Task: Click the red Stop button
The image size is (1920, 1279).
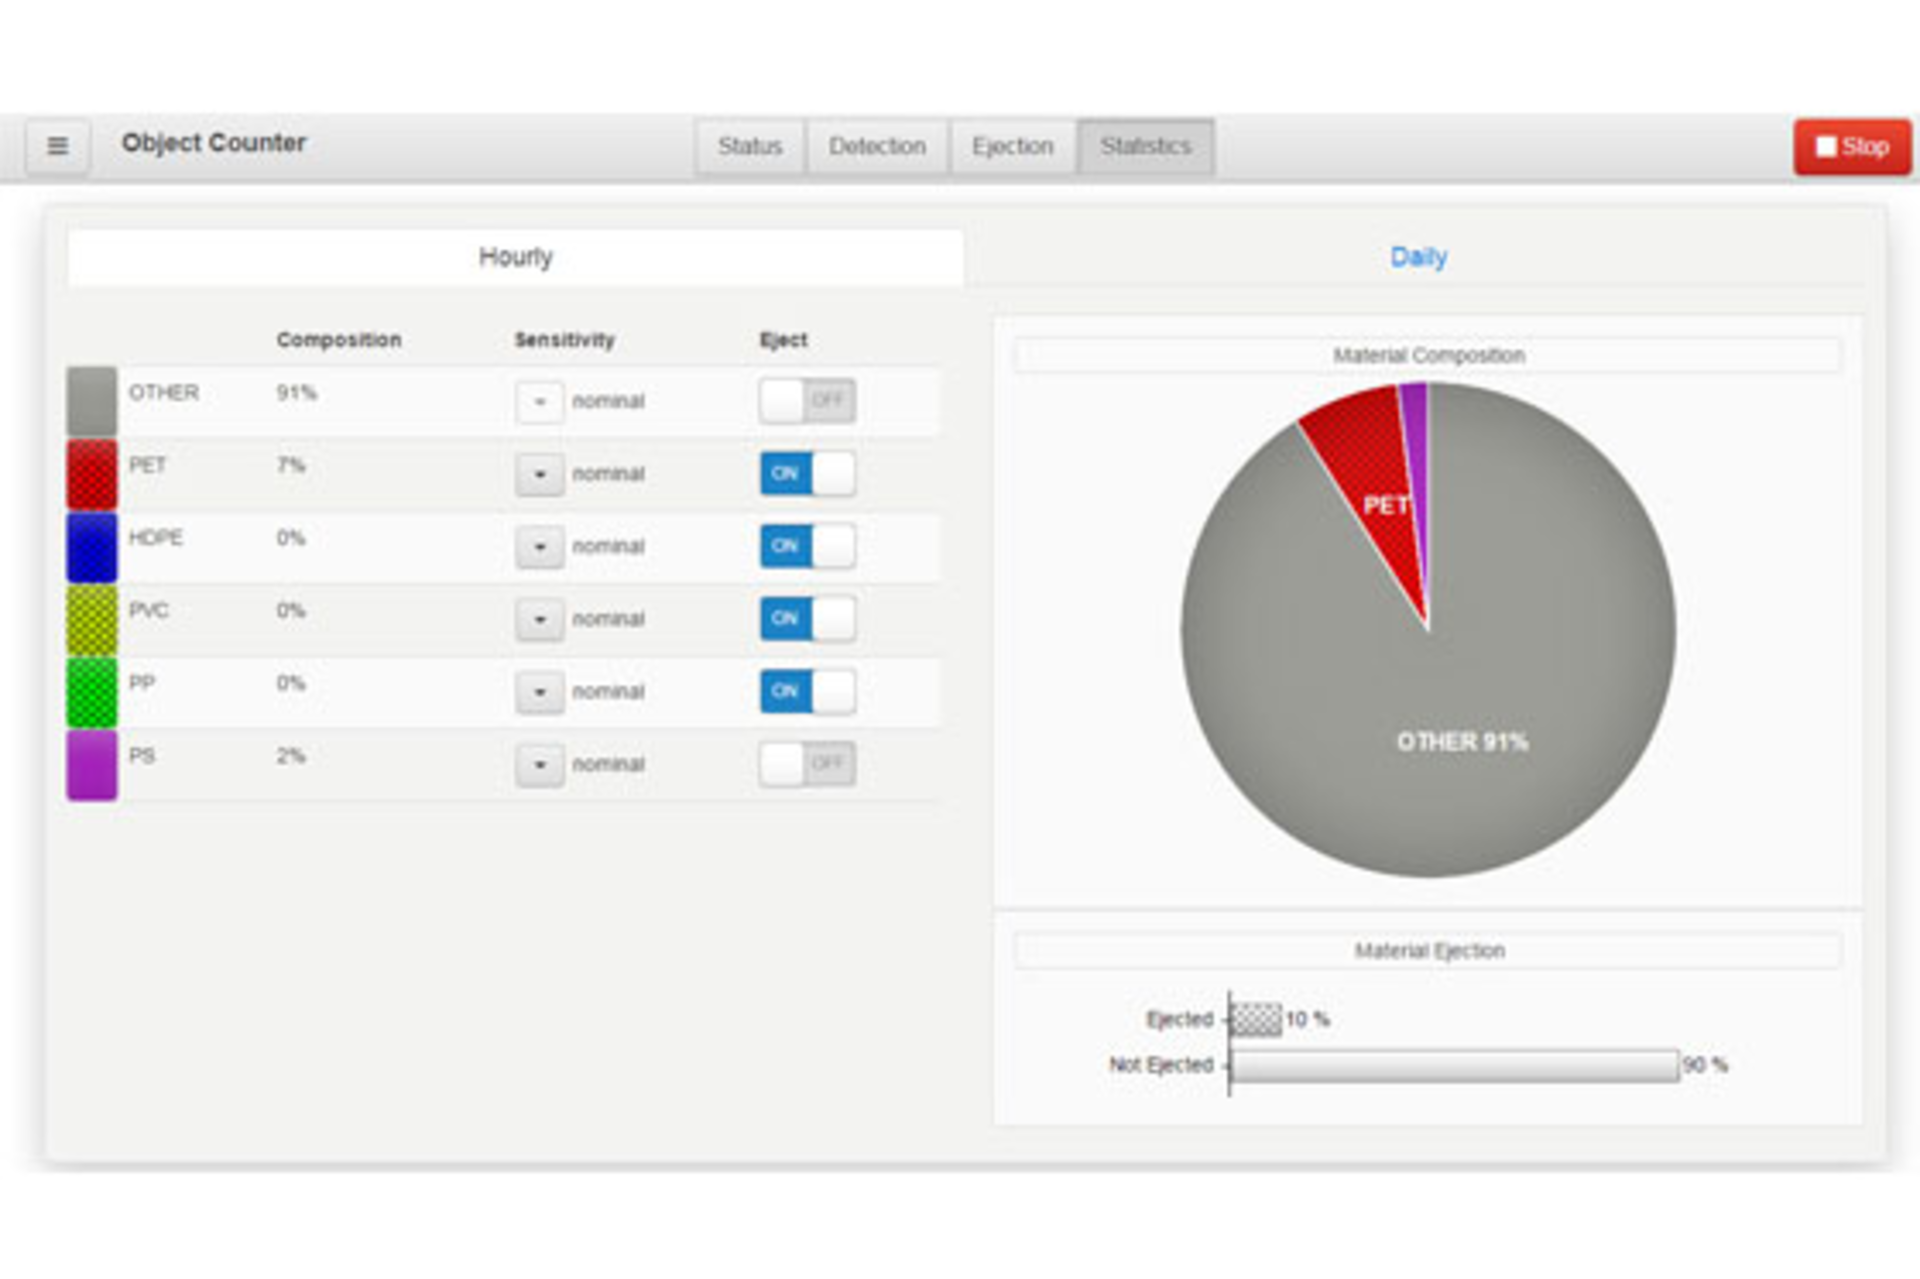Action: [x=1851, y=147]
